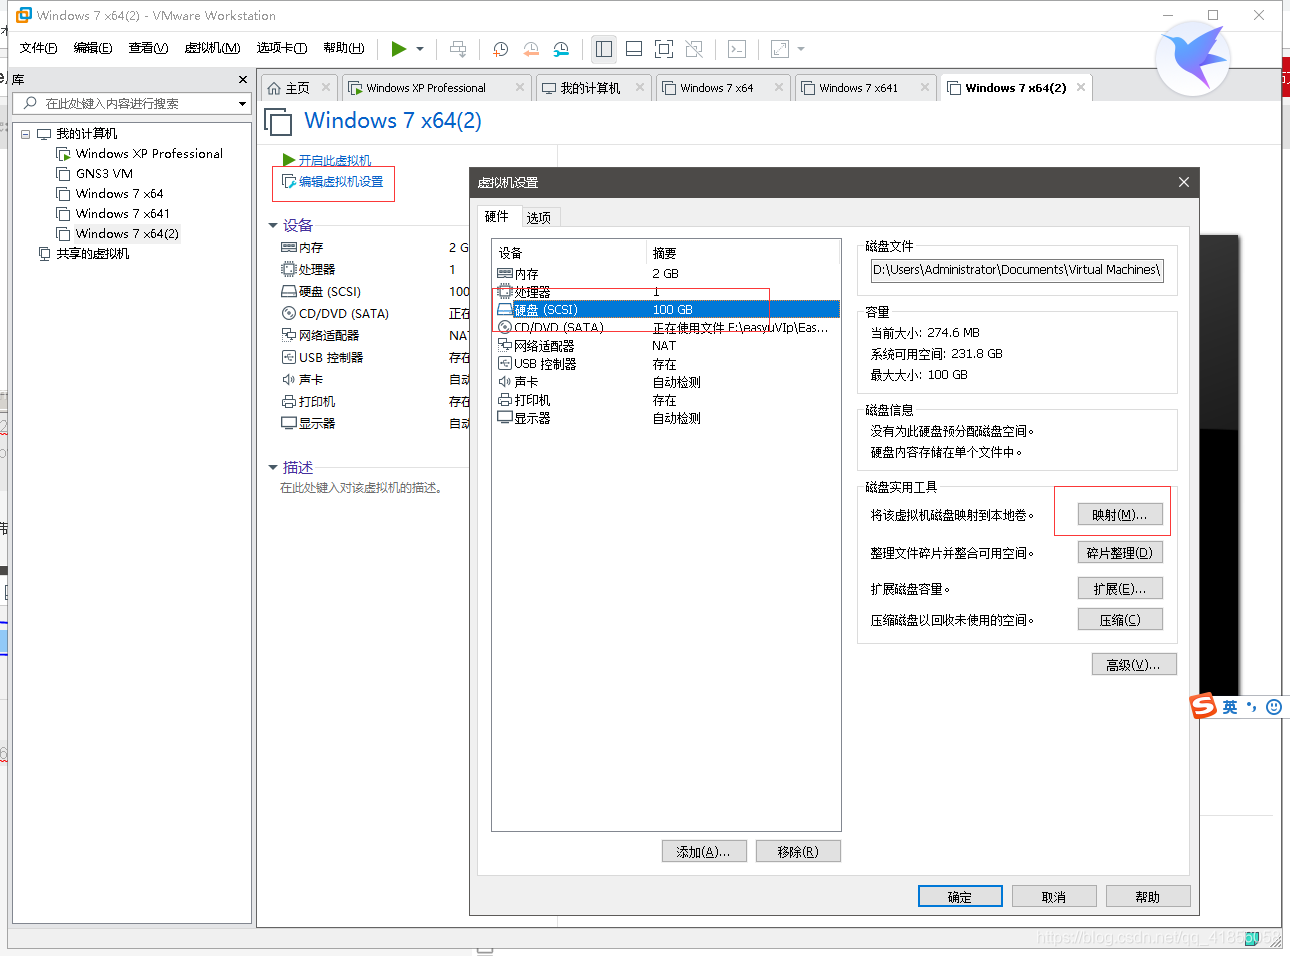Viewport: 1290px width, 956px height.
Task: Click the stretch guest display icon
Action: pyautogui.click(x=780, y=48)
